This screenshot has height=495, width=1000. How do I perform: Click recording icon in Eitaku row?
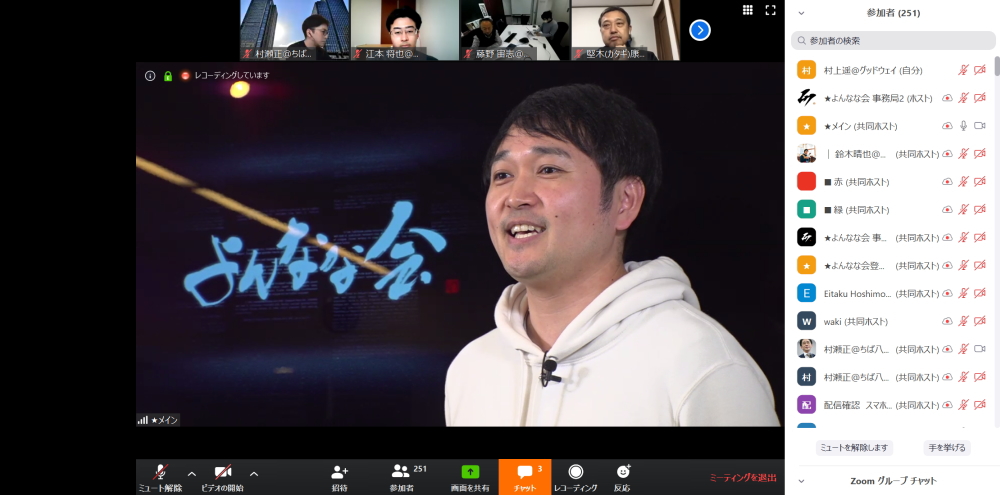(947, 293)
